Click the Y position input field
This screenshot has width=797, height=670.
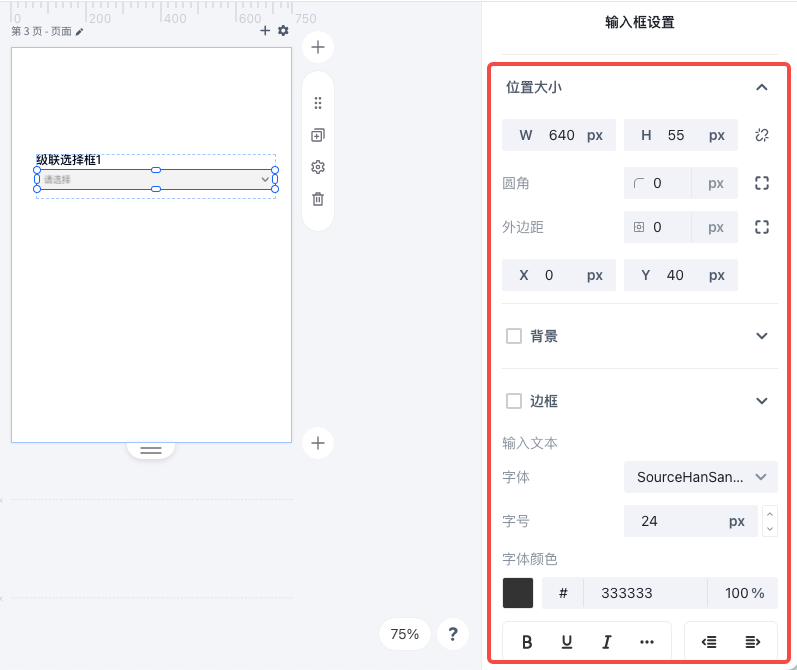(681, 275)
